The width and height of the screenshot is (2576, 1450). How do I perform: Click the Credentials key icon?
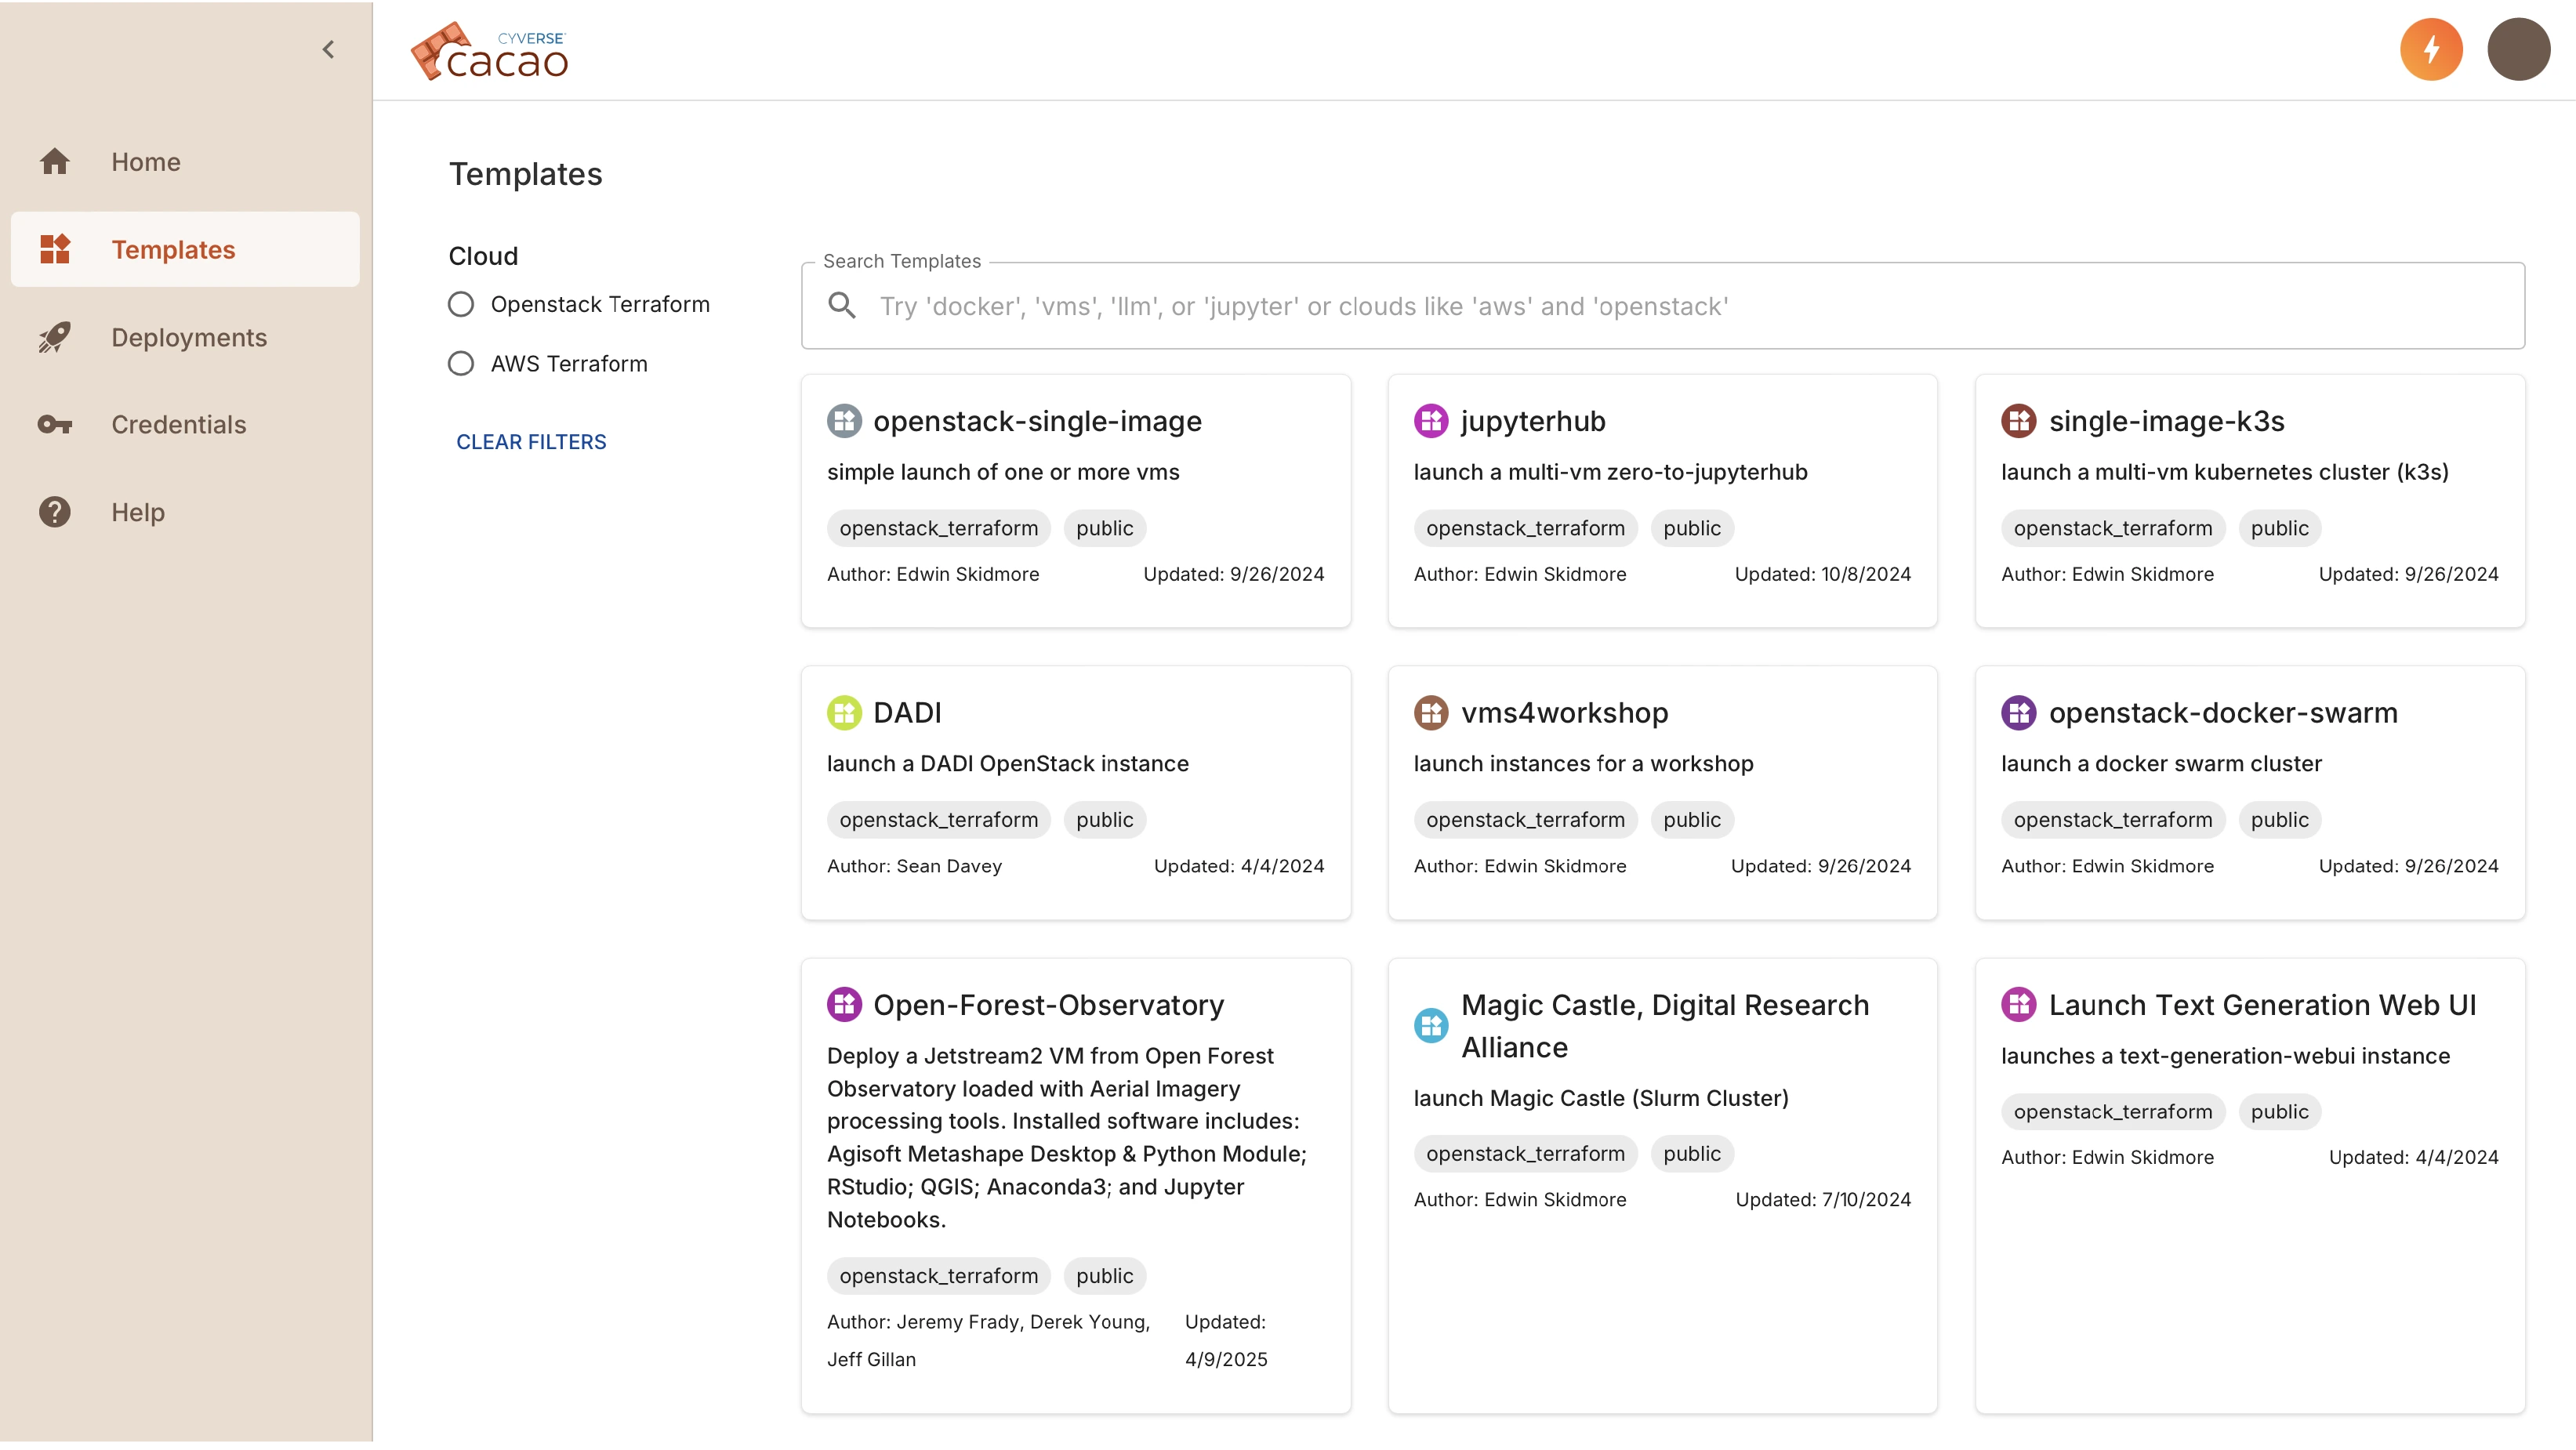(55, 424)
